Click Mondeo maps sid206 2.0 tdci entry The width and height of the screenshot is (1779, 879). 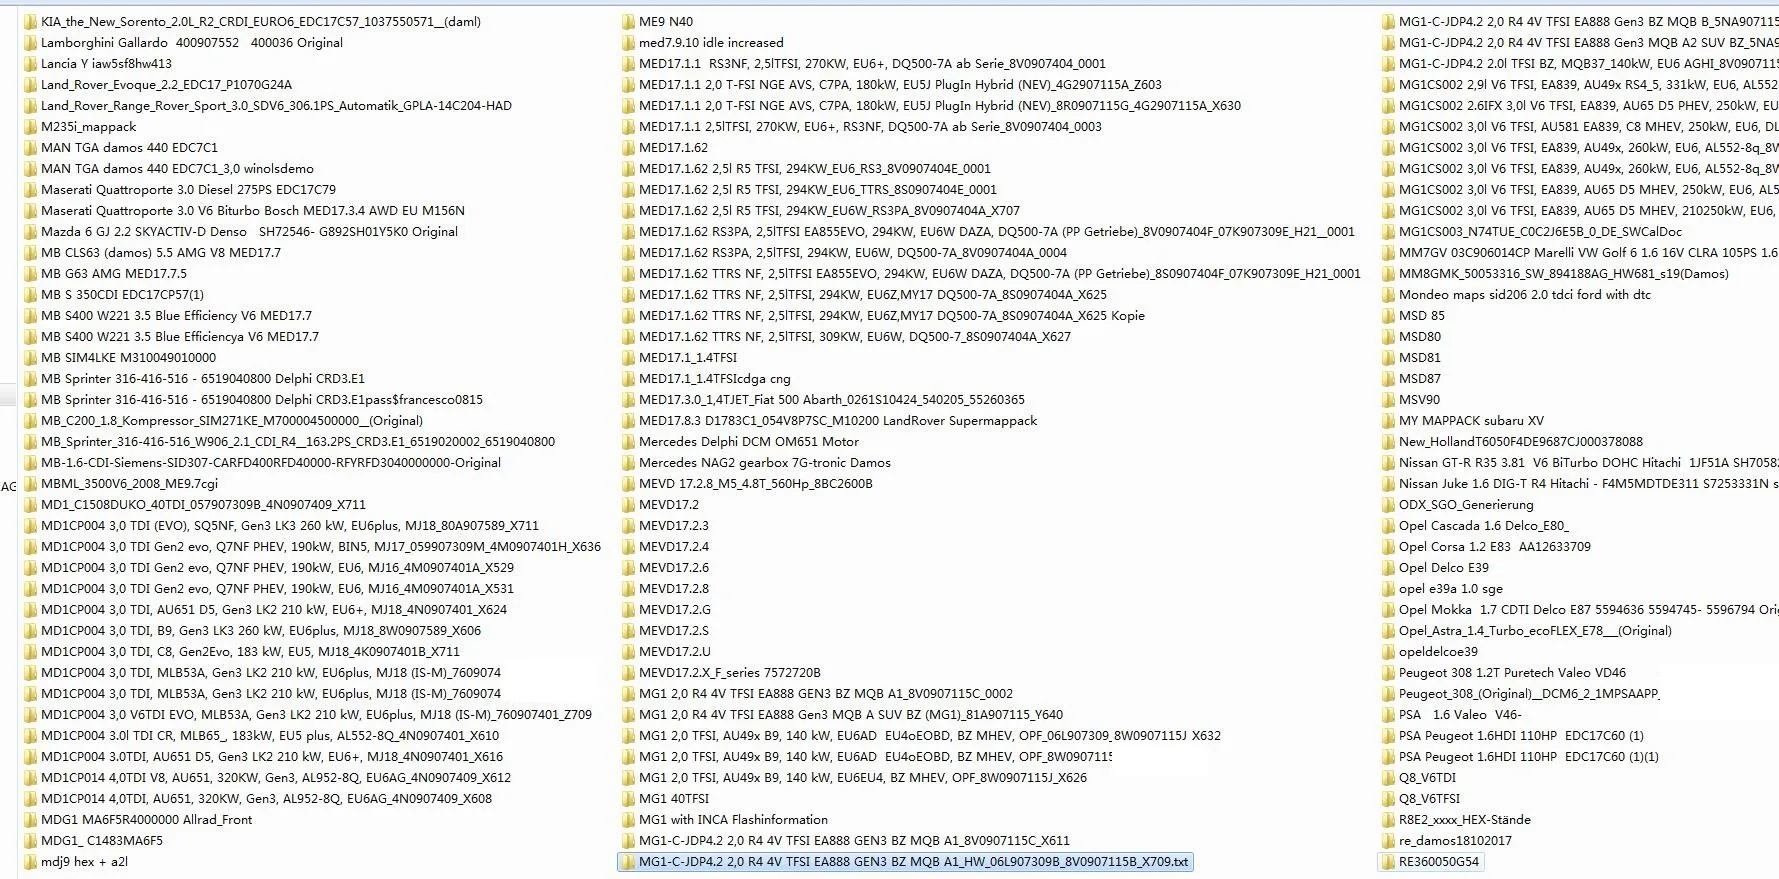(1525, 295)
